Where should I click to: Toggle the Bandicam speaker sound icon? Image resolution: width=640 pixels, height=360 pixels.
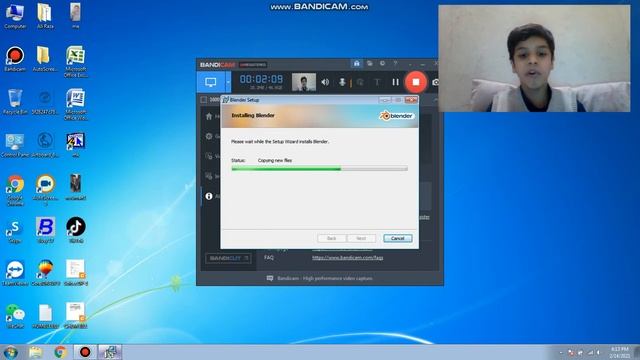[325, 82]
